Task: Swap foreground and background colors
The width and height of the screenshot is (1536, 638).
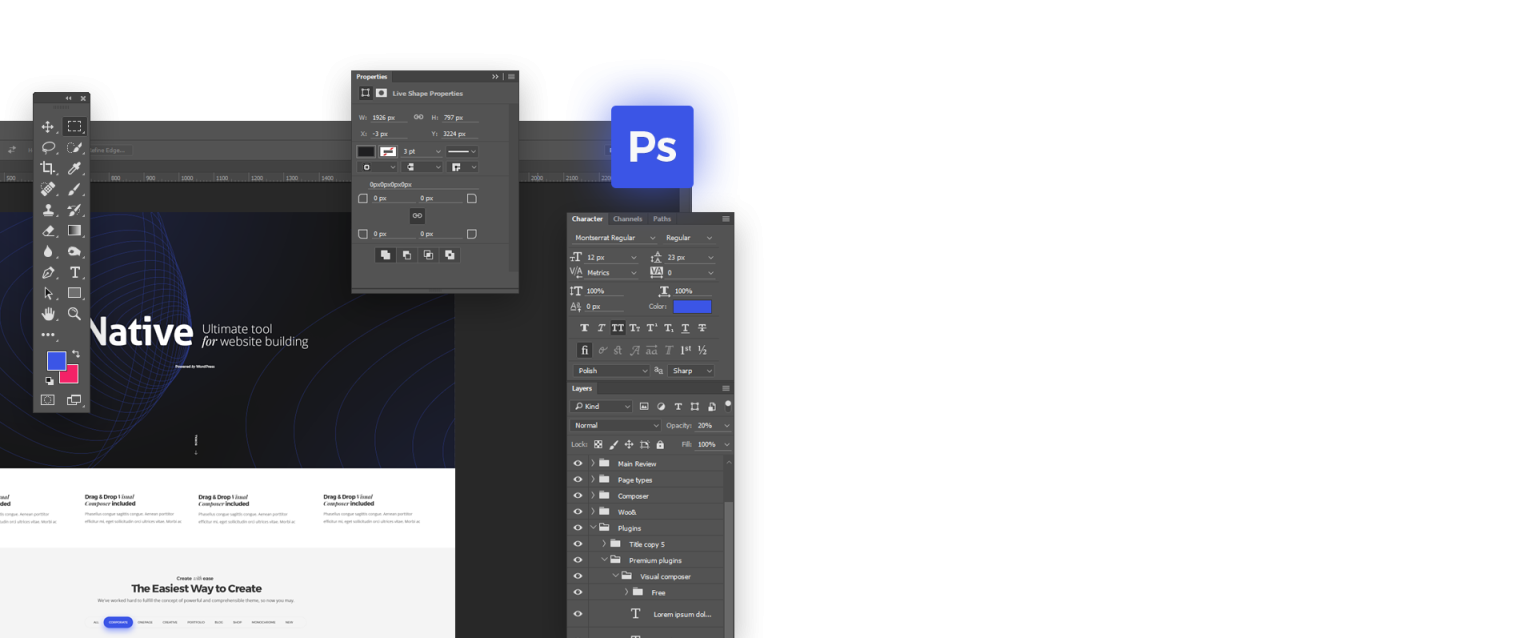Action: coord(75,354)
